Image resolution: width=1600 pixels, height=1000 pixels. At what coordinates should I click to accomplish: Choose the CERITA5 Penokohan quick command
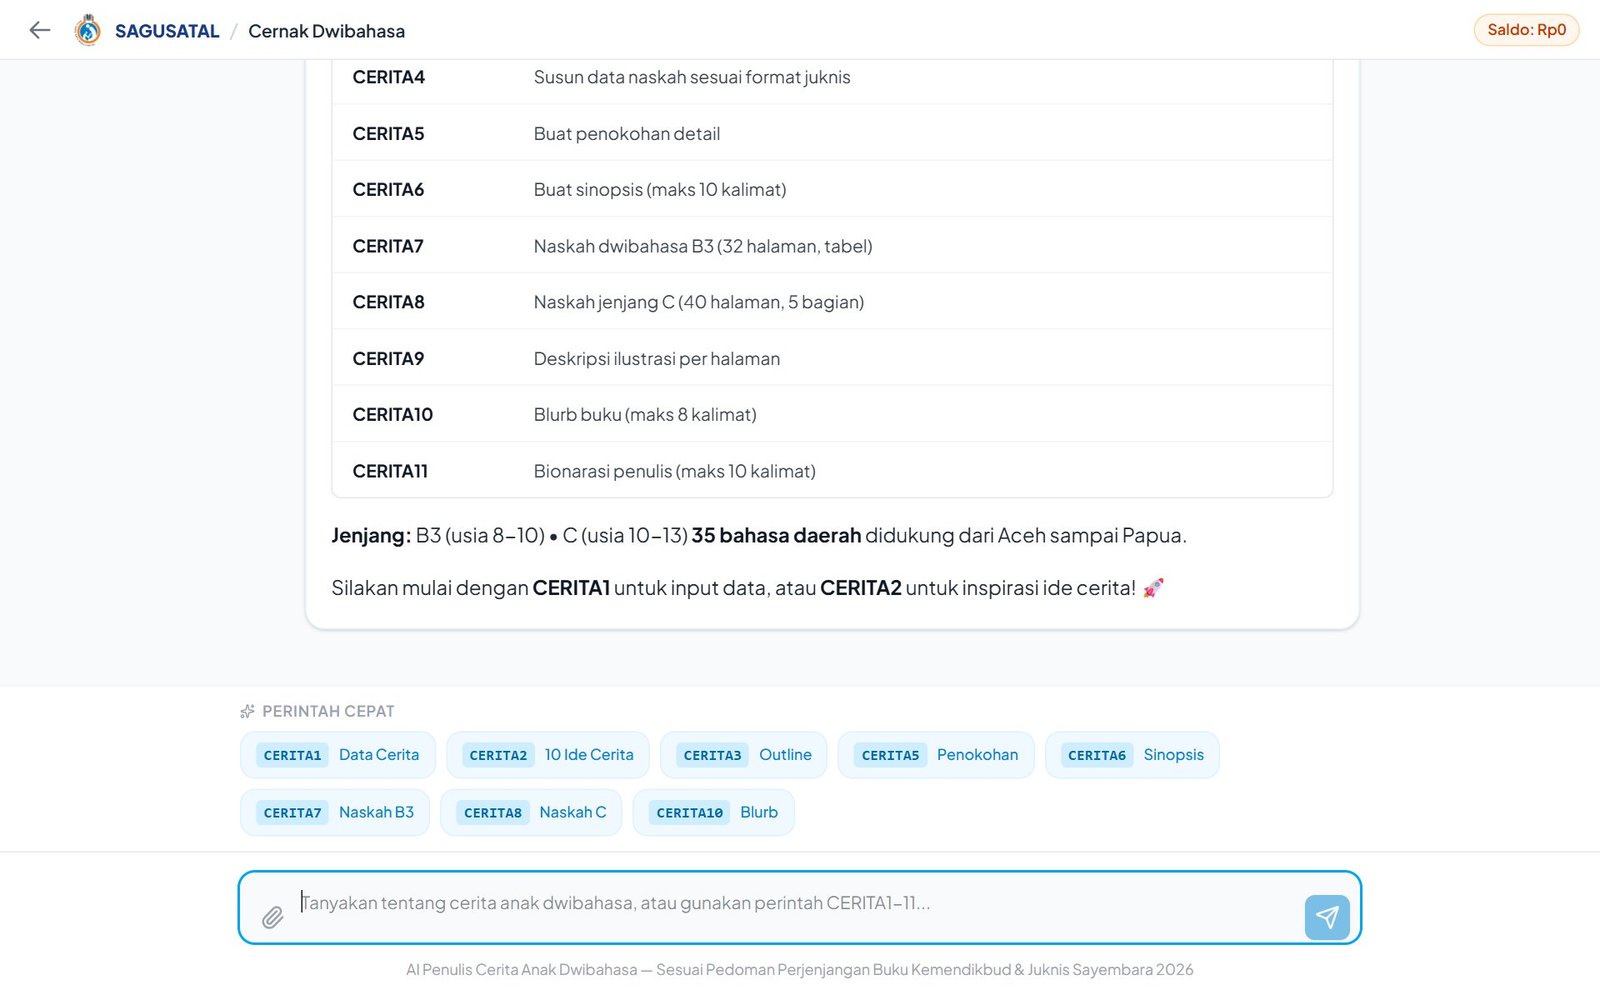936,755
